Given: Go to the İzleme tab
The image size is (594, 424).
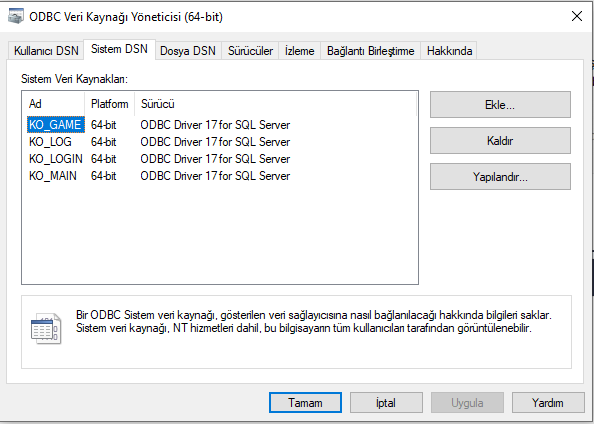Looking at the screenshot, I should coord(300,51).
